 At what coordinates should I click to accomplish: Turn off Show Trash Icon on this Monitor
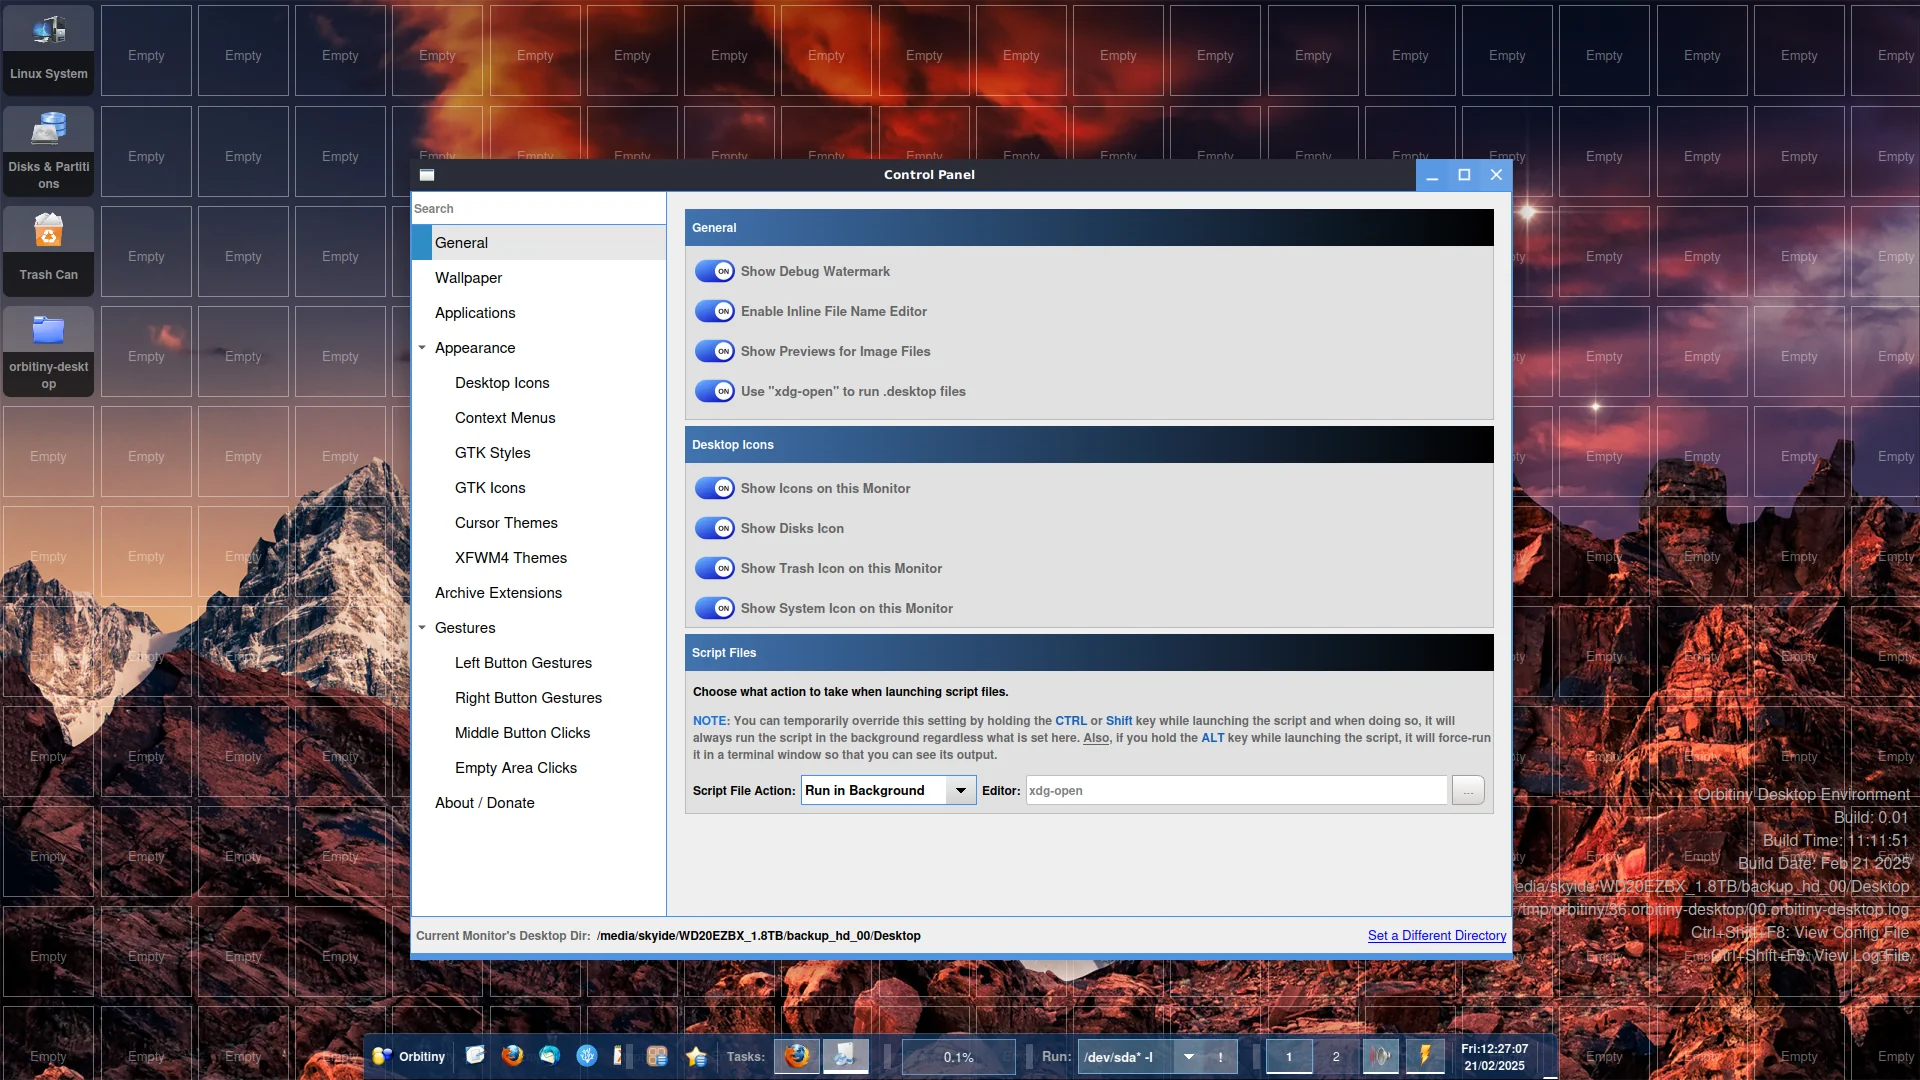[x=715, y=568]
